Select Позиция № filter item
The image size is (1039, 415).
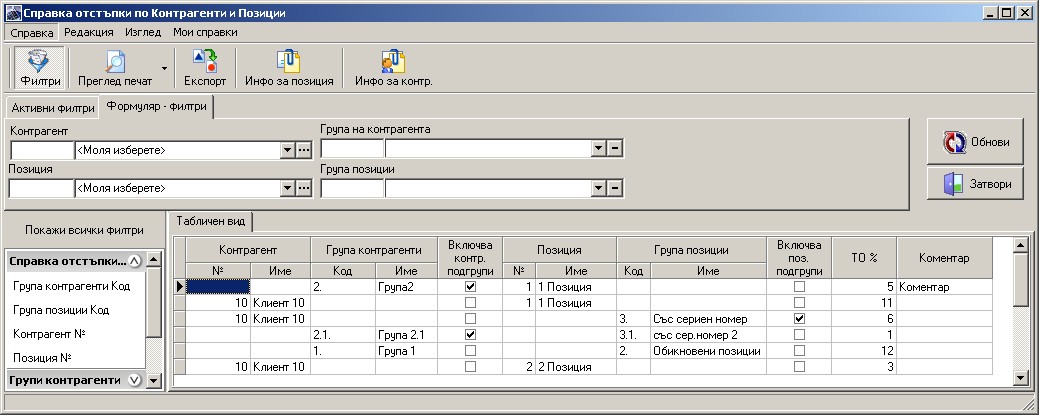[x=42, y=358]
